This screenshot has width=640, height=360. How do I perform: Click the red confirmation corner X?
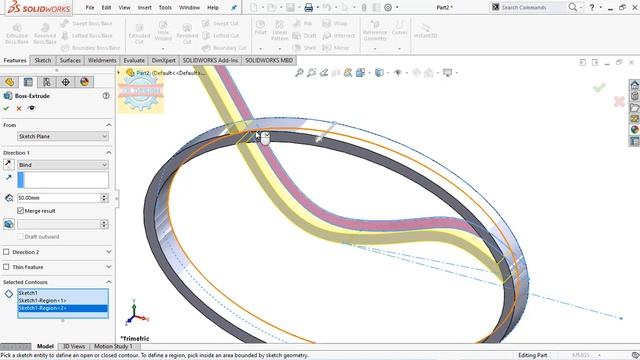(x=619, y=102)
